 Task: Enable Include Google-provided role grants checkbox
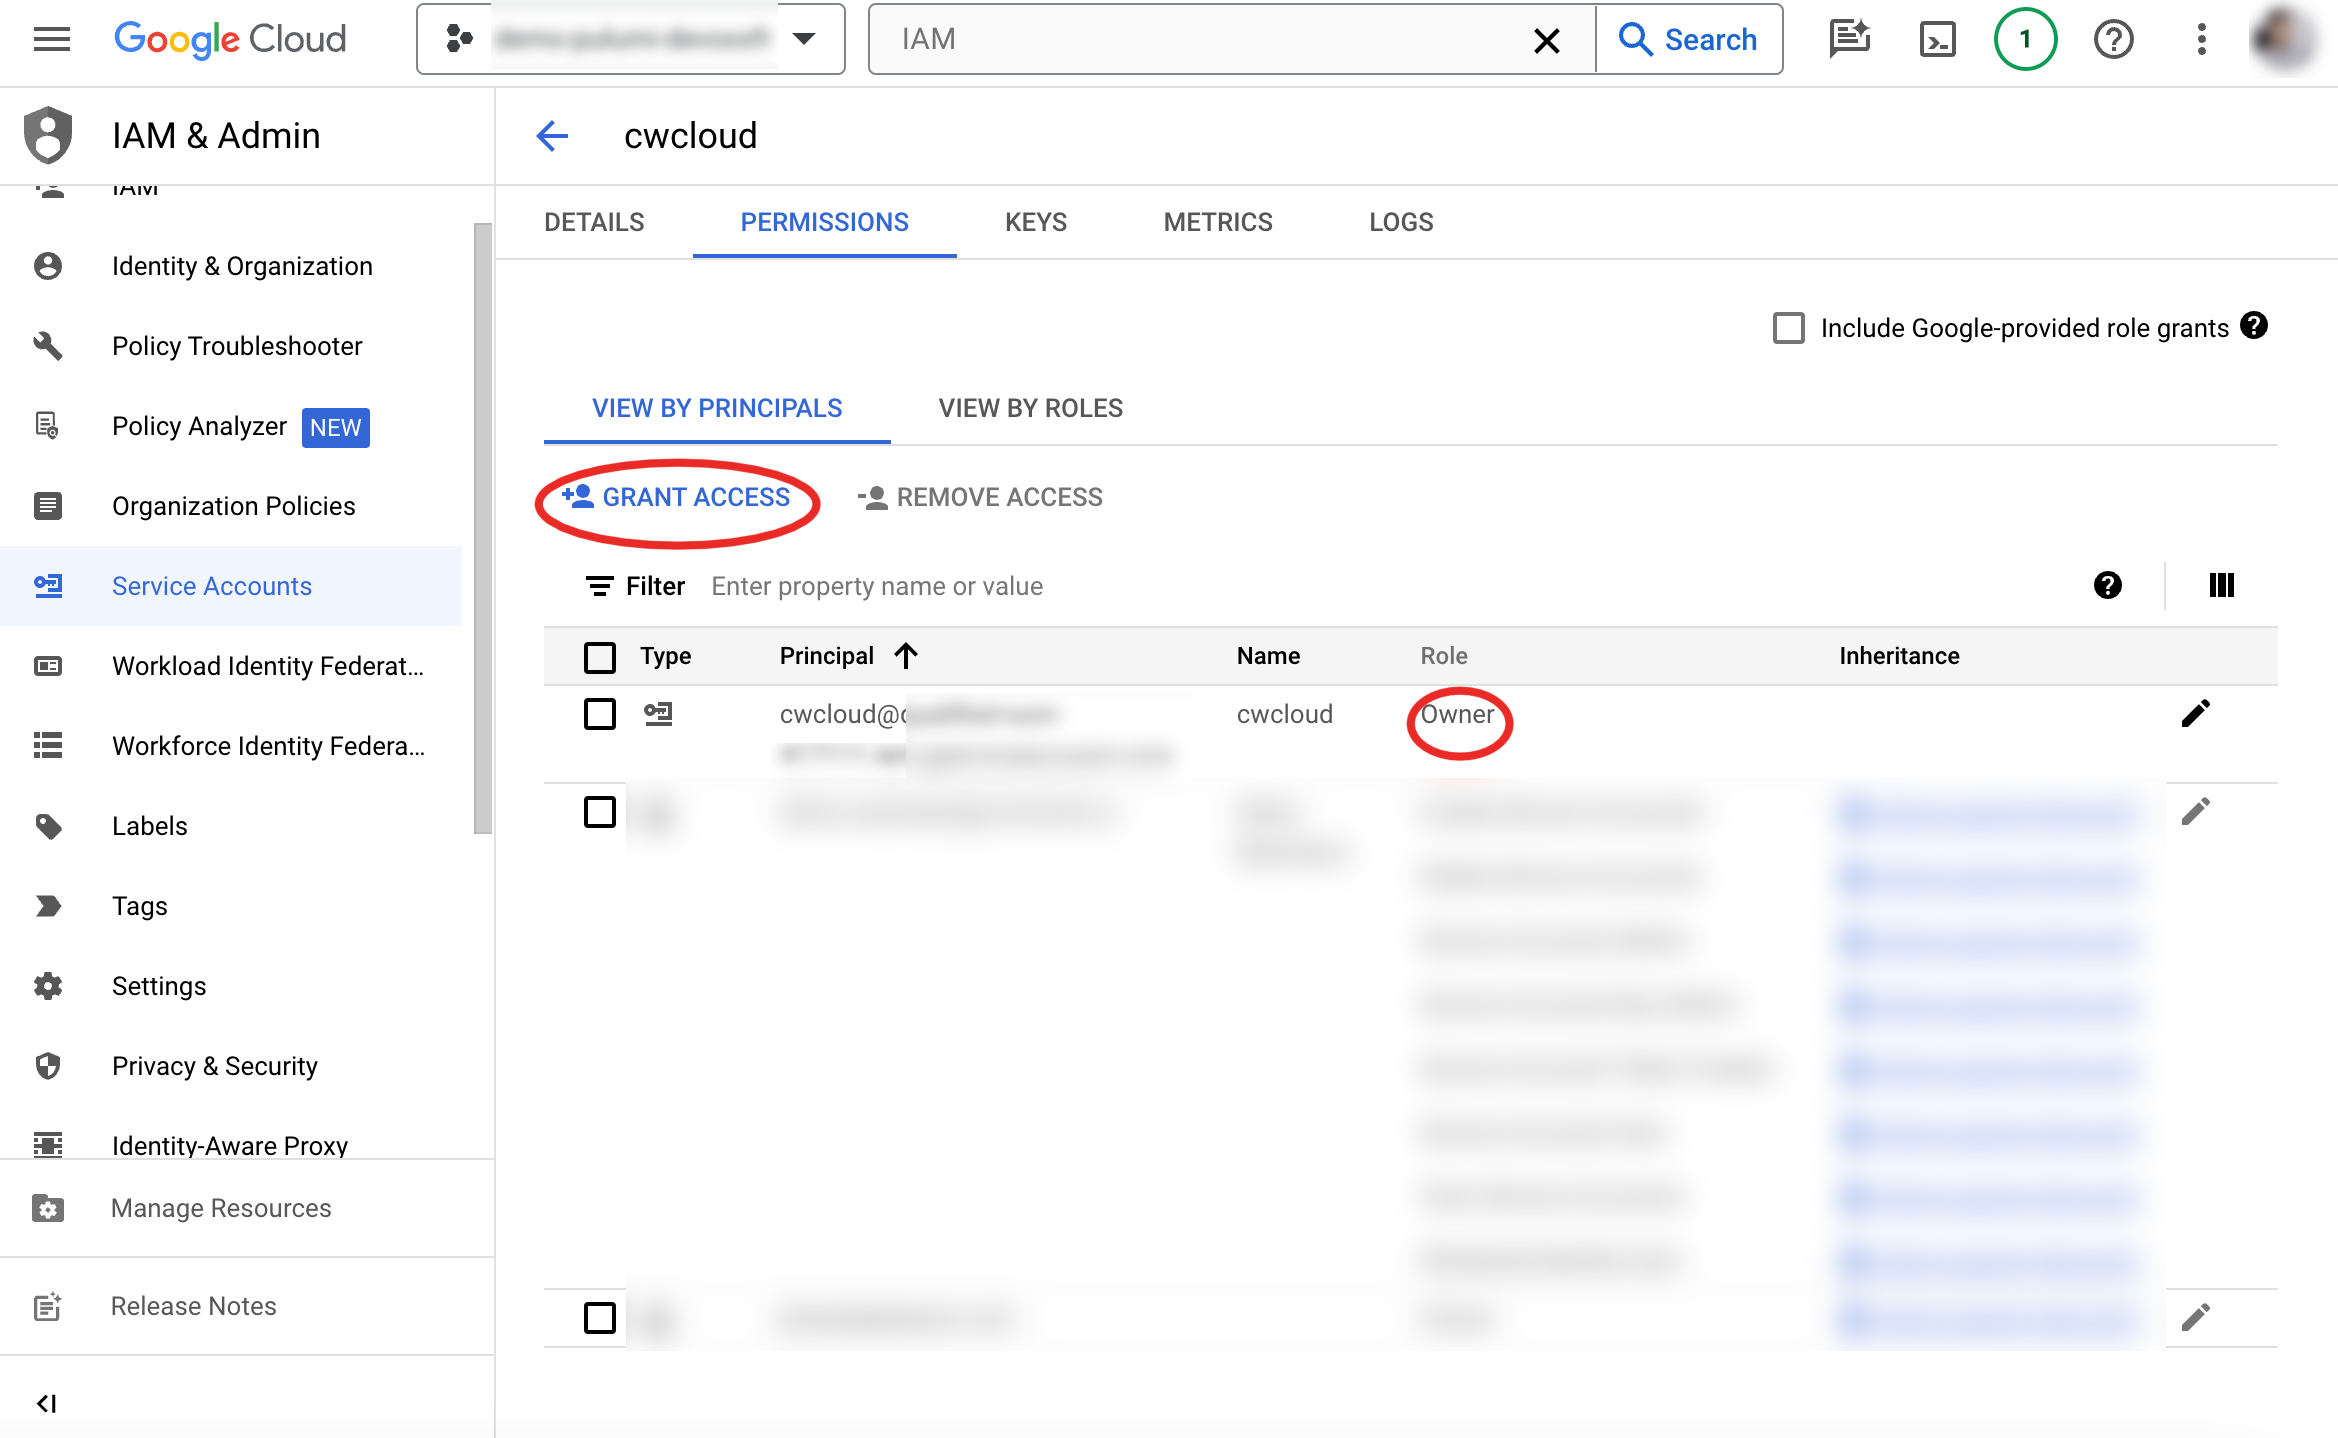tap(1788, 328)
